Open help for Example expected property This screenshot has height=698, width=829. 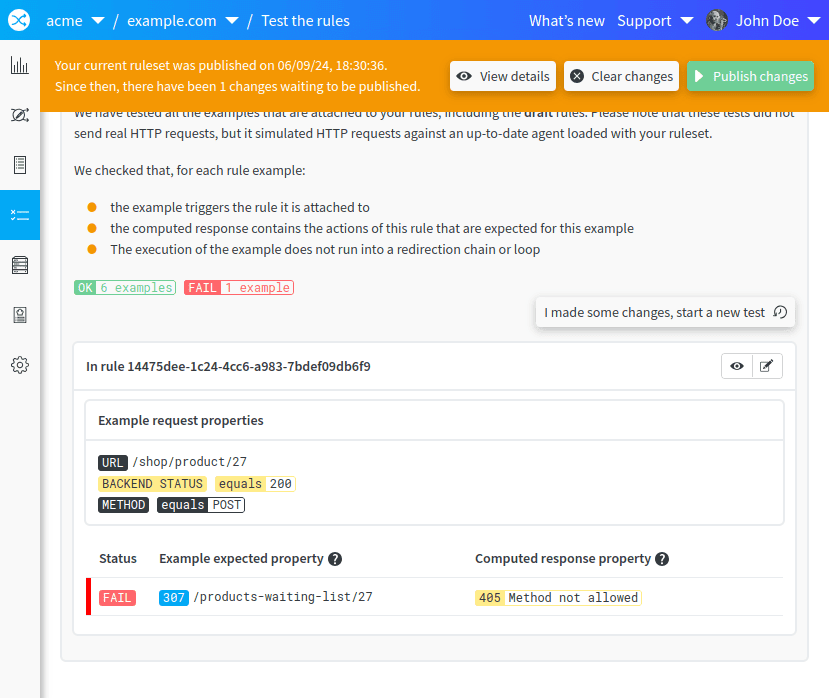pos(335,559)
